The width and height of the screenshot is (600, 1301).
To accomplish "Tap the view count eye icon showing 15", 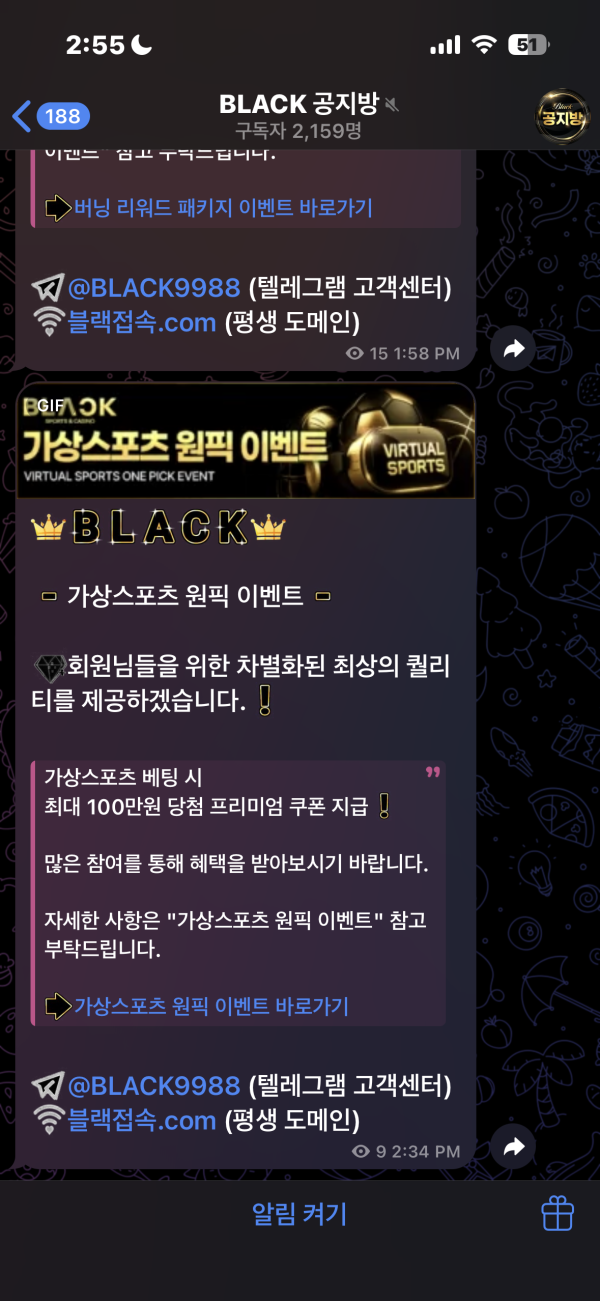I will [354, 353].
